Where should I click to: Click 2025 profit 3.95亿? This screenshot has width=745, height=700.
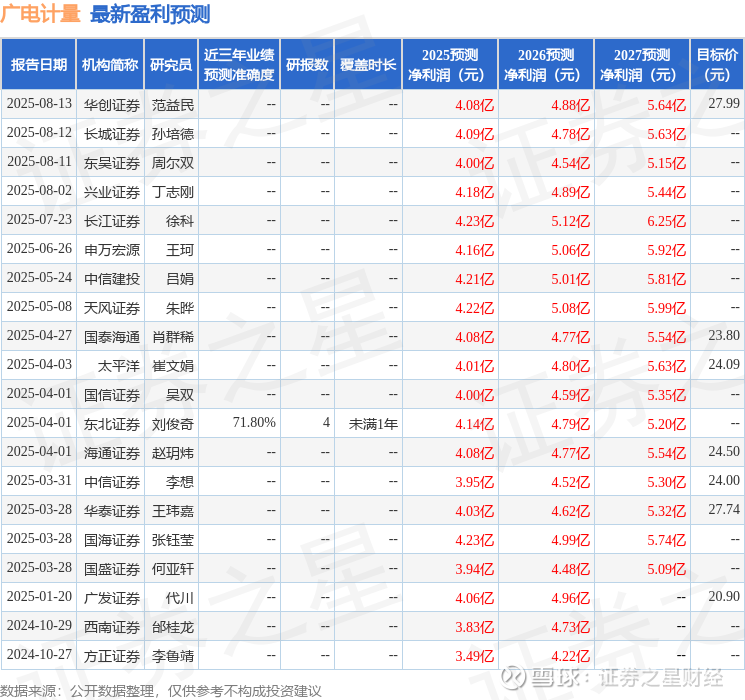click(x=475, y=482)
